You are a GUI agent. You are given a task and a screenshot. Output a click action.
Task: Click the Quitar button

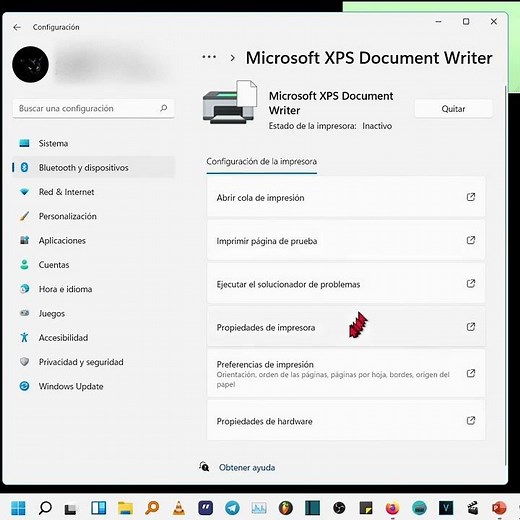pyautogui.click(x=453, y=109)
